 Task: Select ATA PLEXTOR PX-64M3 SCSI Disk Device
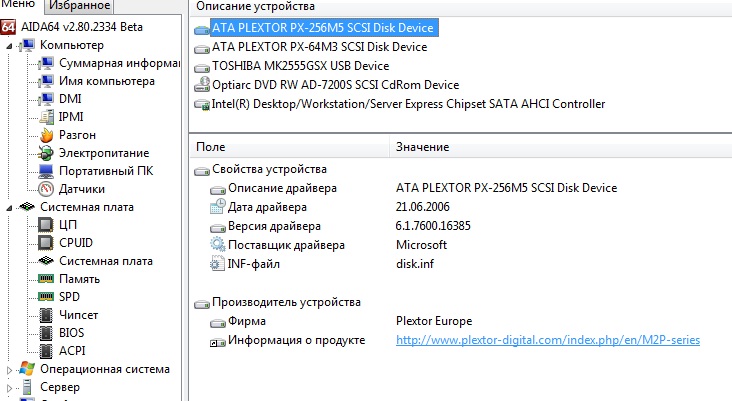[320, 46]
